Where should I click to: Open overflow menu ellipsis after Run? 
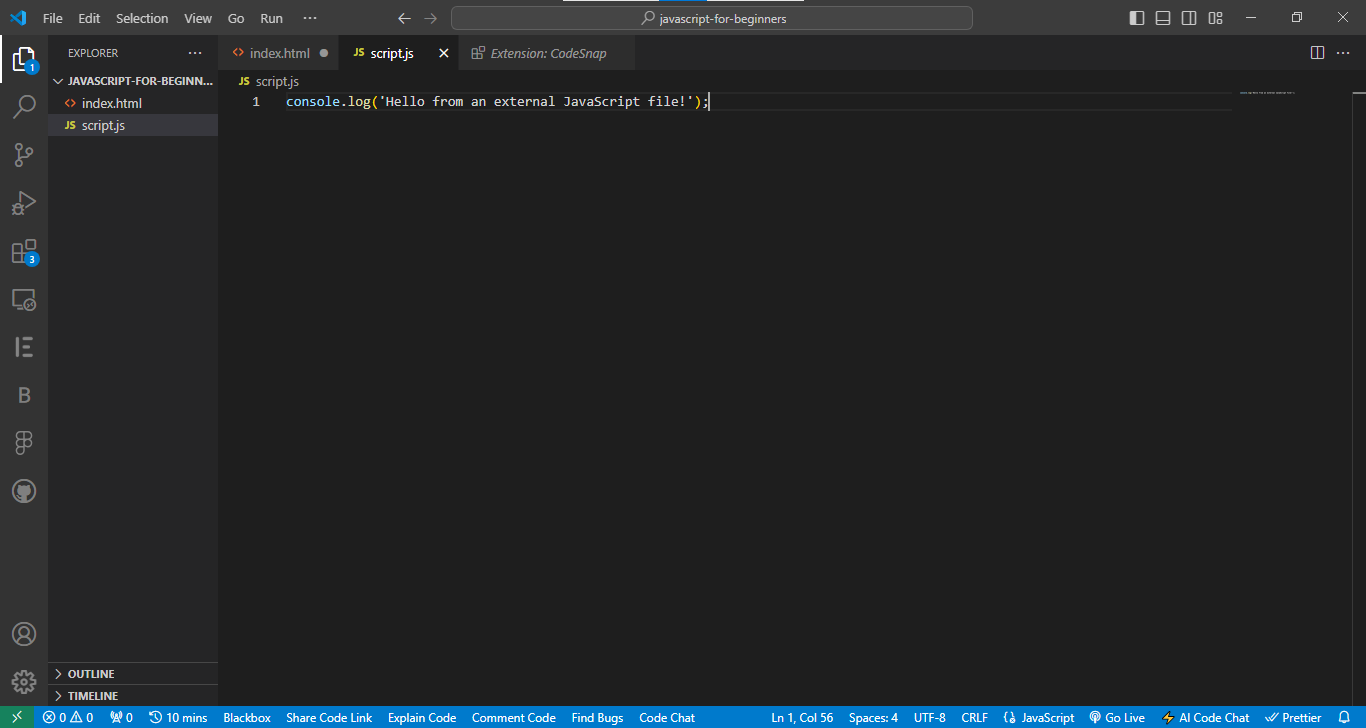[310, 18]
